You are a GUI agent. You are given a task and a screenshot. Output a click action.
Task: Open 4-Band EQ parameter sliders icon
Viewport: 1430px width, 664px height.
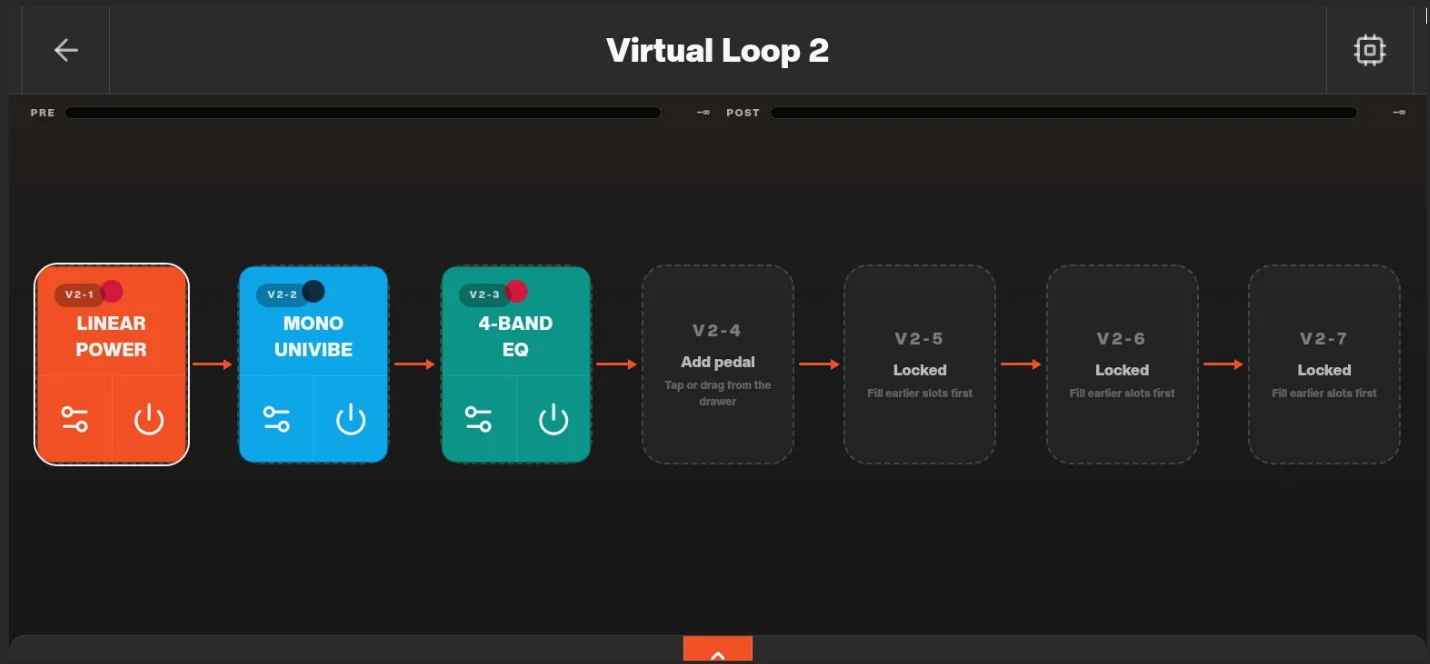pyautogui.click(x=479, y=420)
